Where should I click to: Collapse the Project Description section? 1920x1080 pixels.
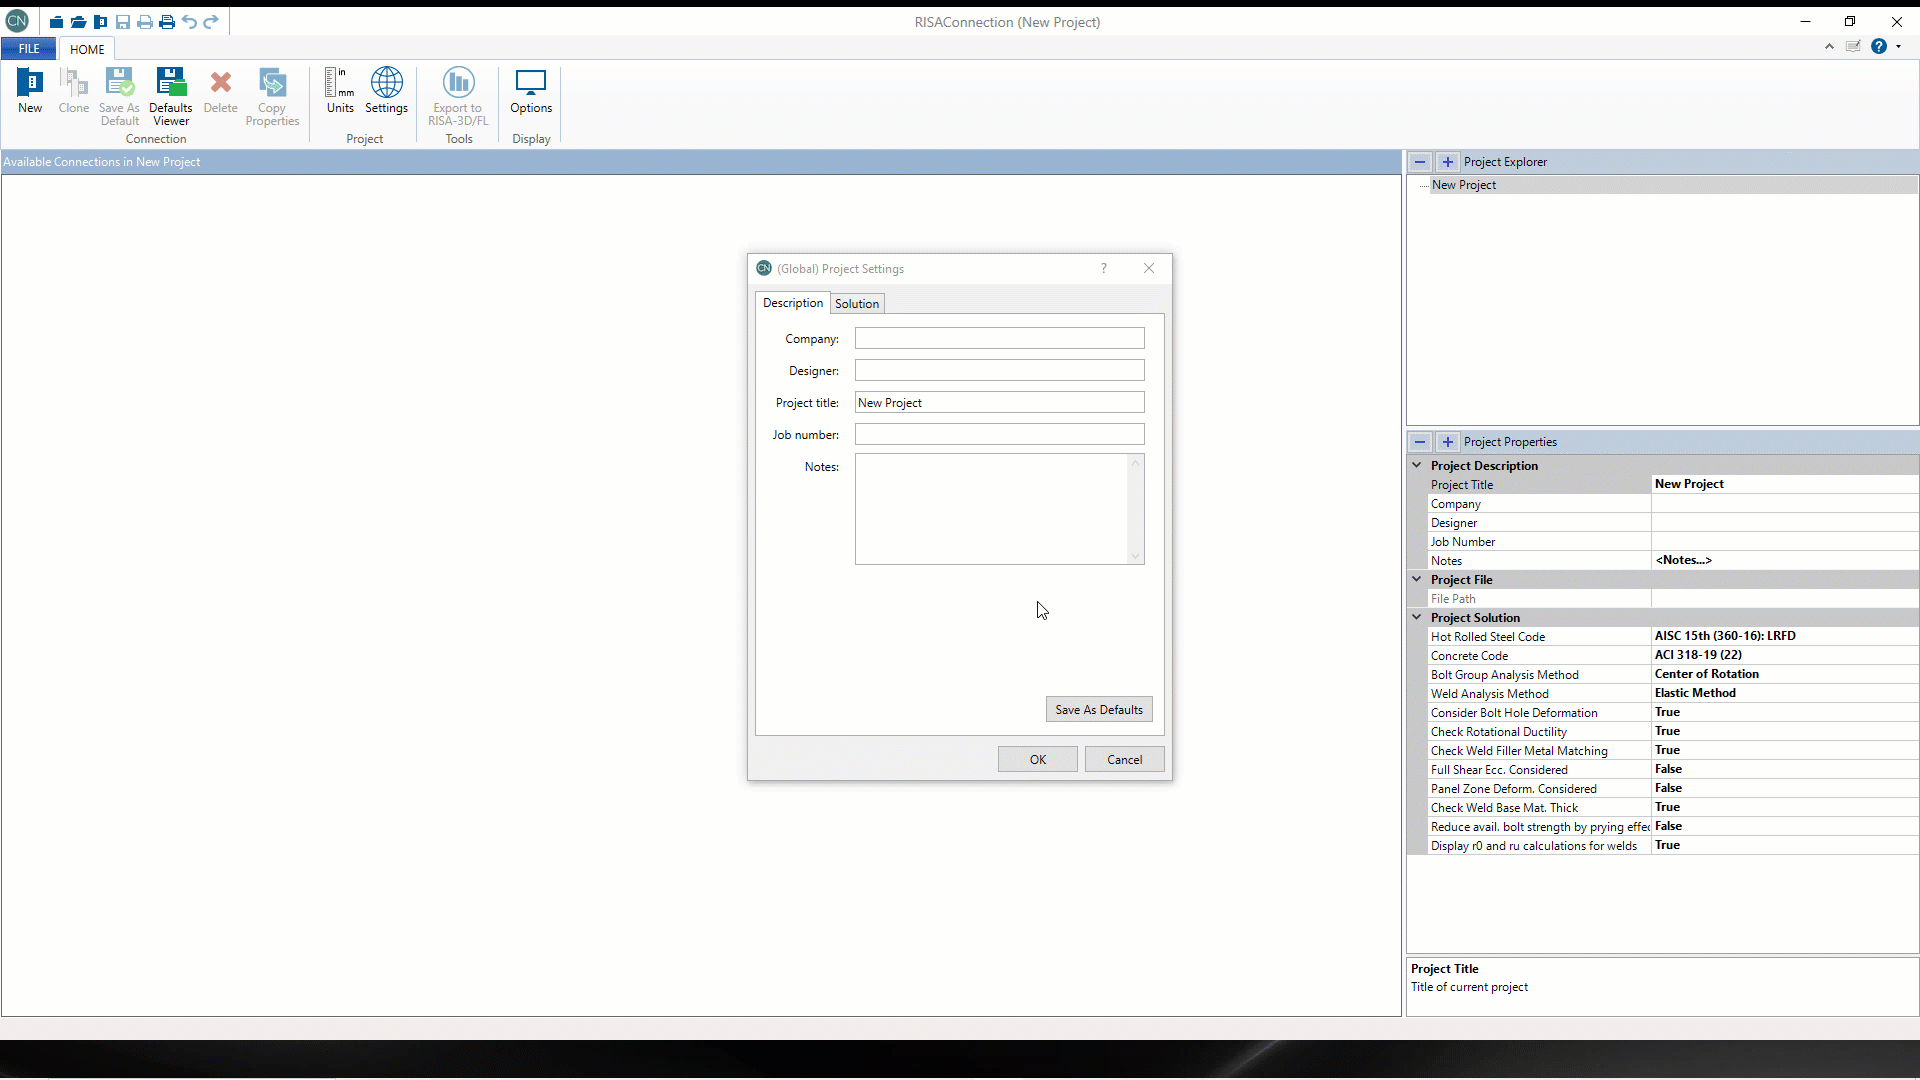pos(1417,465)
